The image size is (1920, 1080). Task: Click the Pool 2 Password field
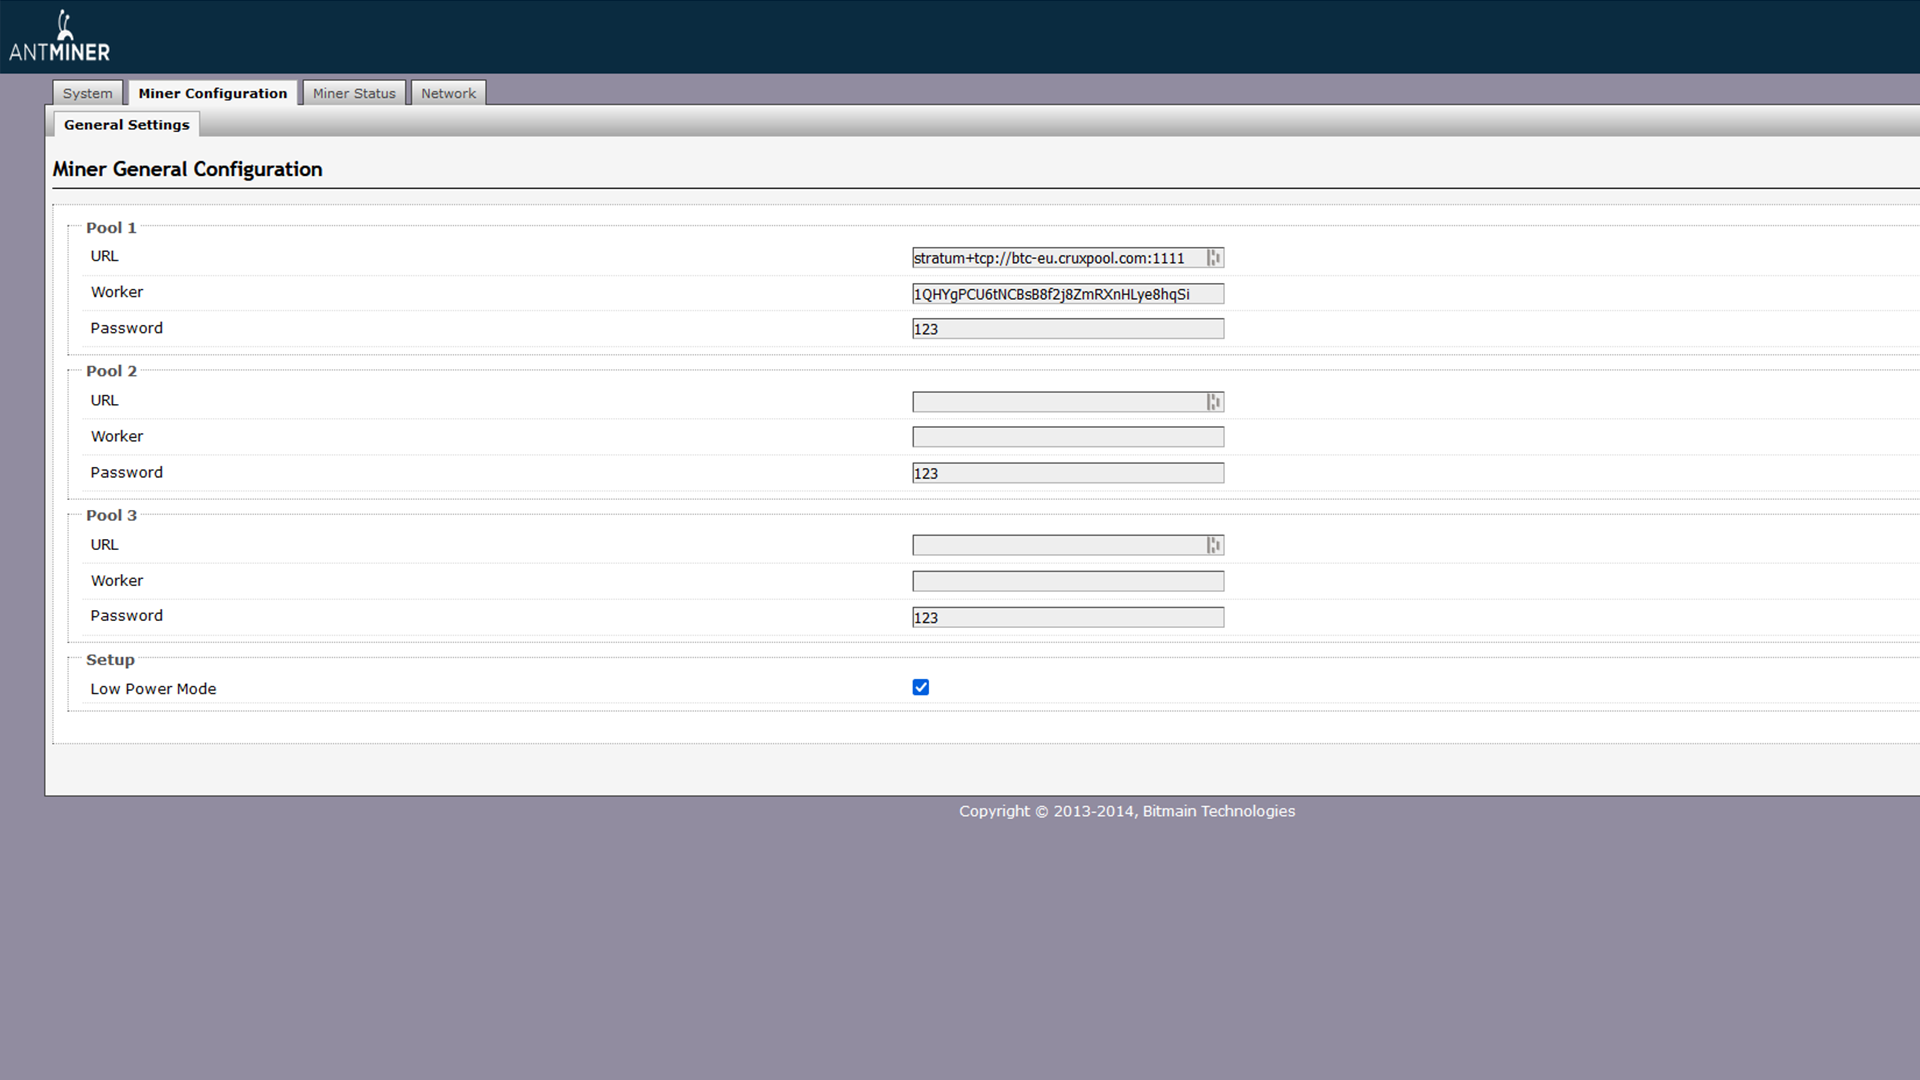coord(1067,473)
